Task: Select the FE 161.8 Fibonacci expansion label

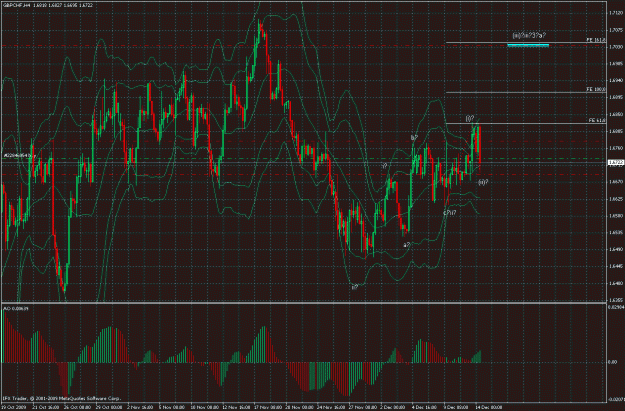Action: (x=596, y=40)
